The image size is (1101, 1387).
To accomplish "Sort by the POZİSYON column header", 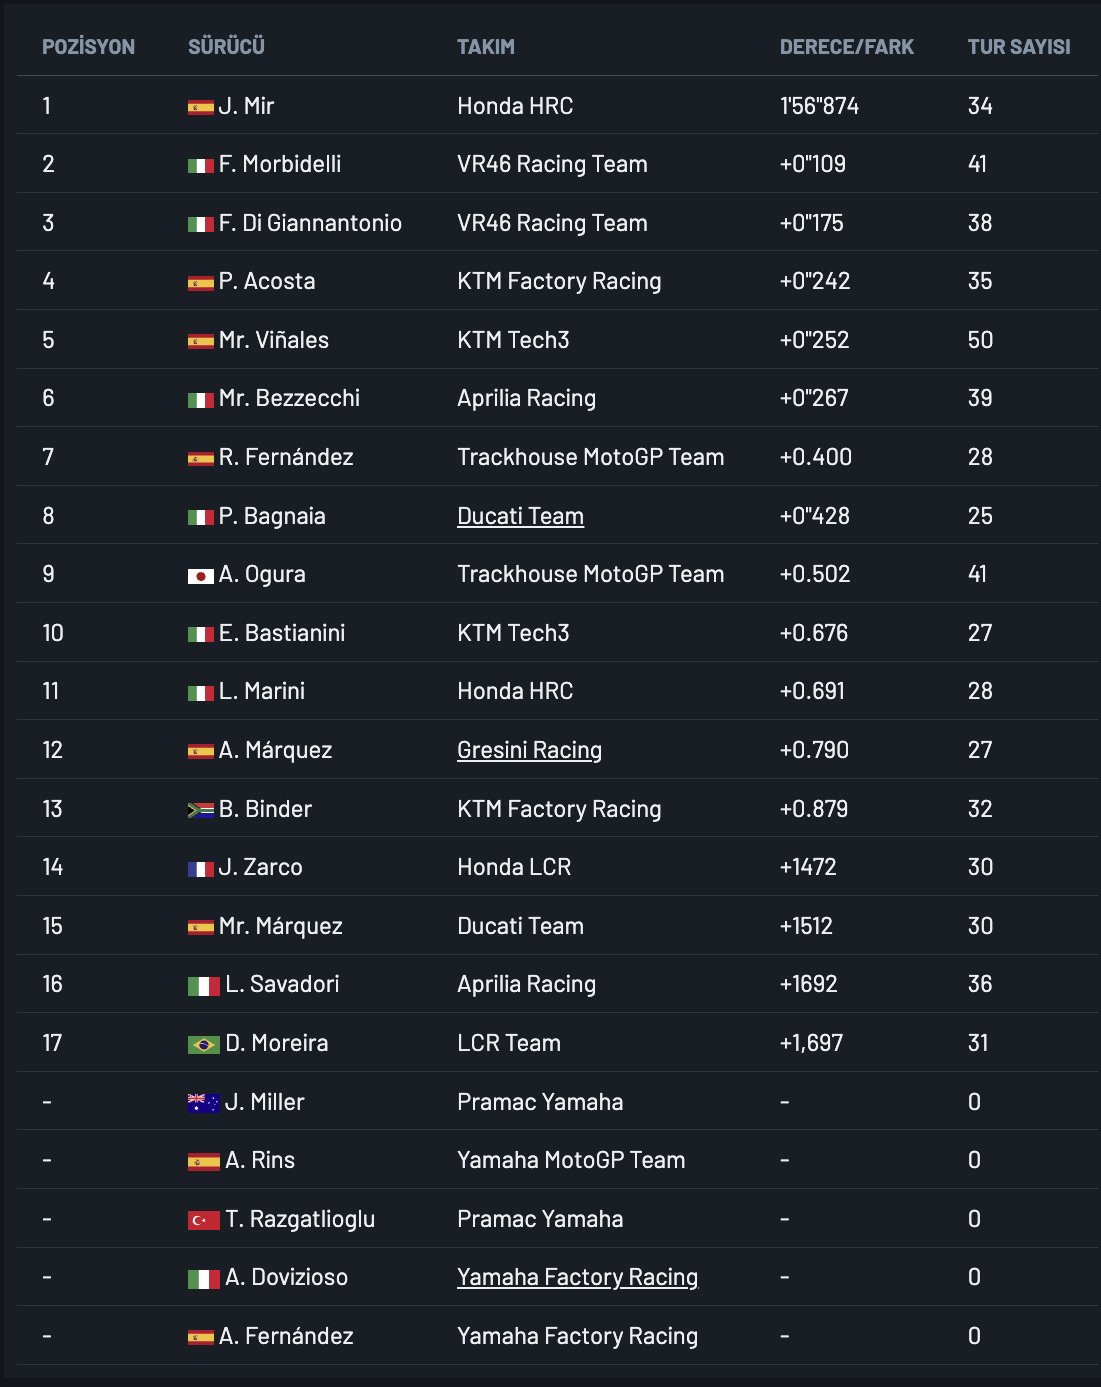I will pos(88,47).
